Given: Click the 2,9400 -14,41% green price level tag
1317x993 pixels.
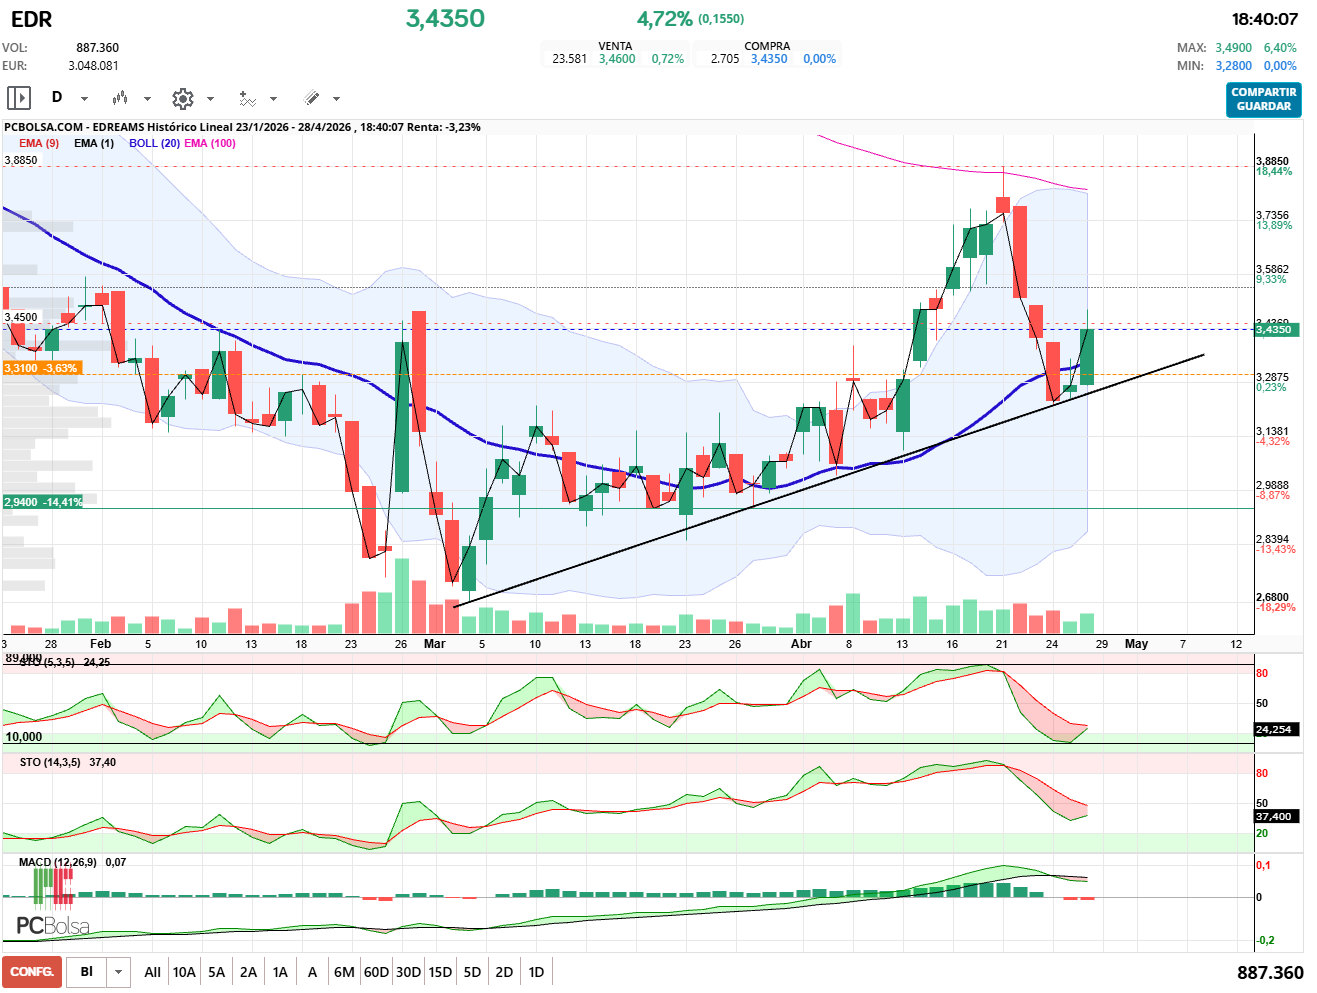Looking at the screenshot, I should 43,502.
